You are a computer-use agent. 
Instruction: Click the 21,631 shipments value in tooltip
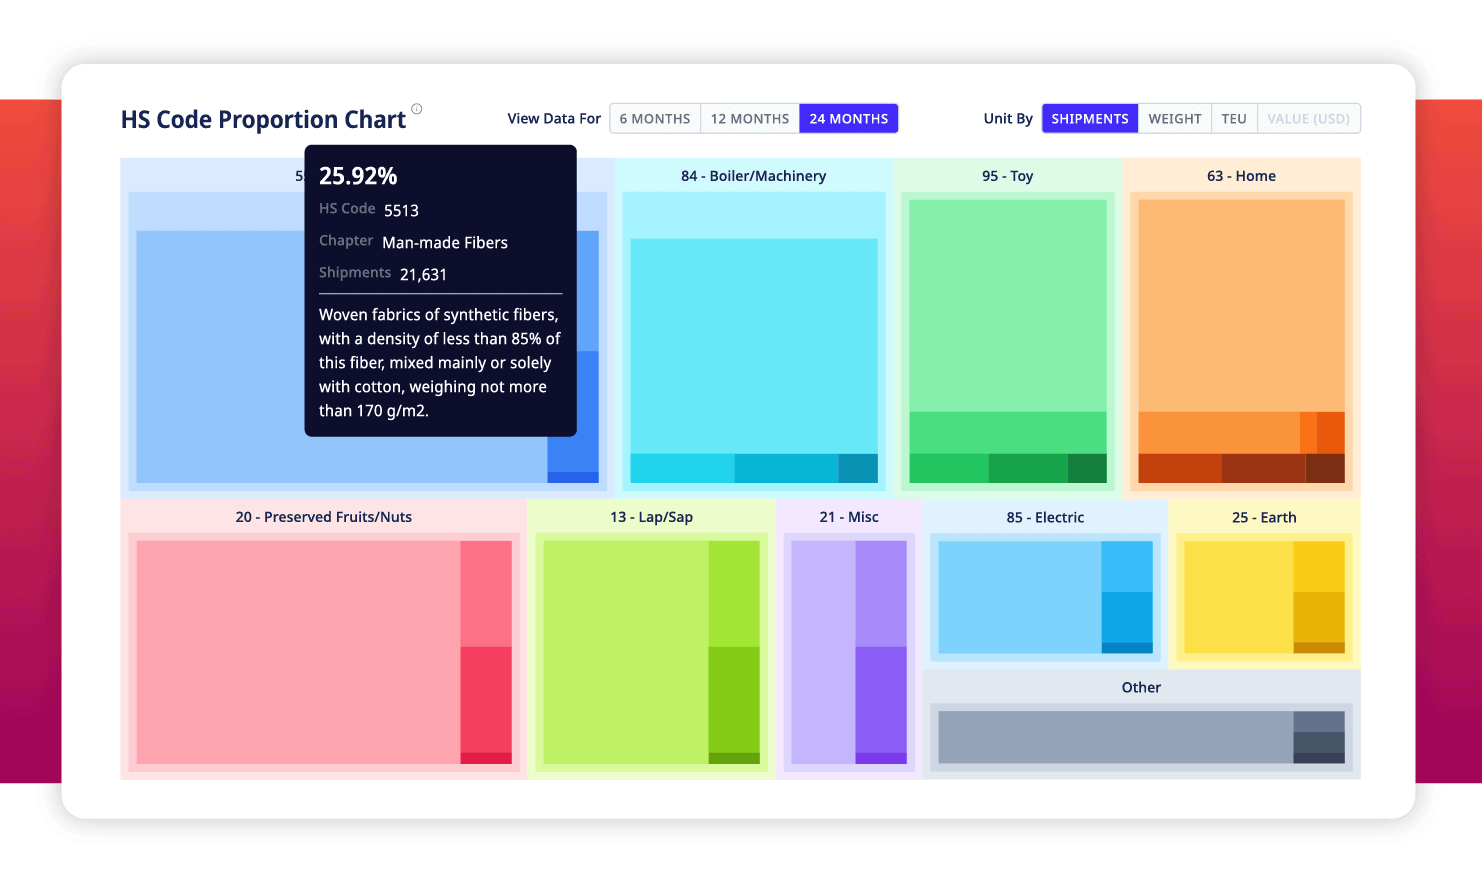tap(423, 274)
